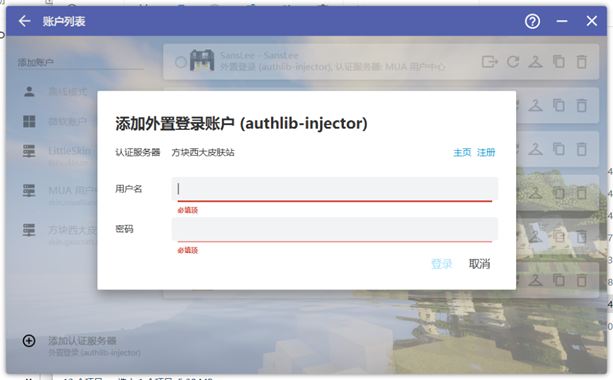Click the 方块西大皮肤站 server name in dialog

[x=203, y=152]
